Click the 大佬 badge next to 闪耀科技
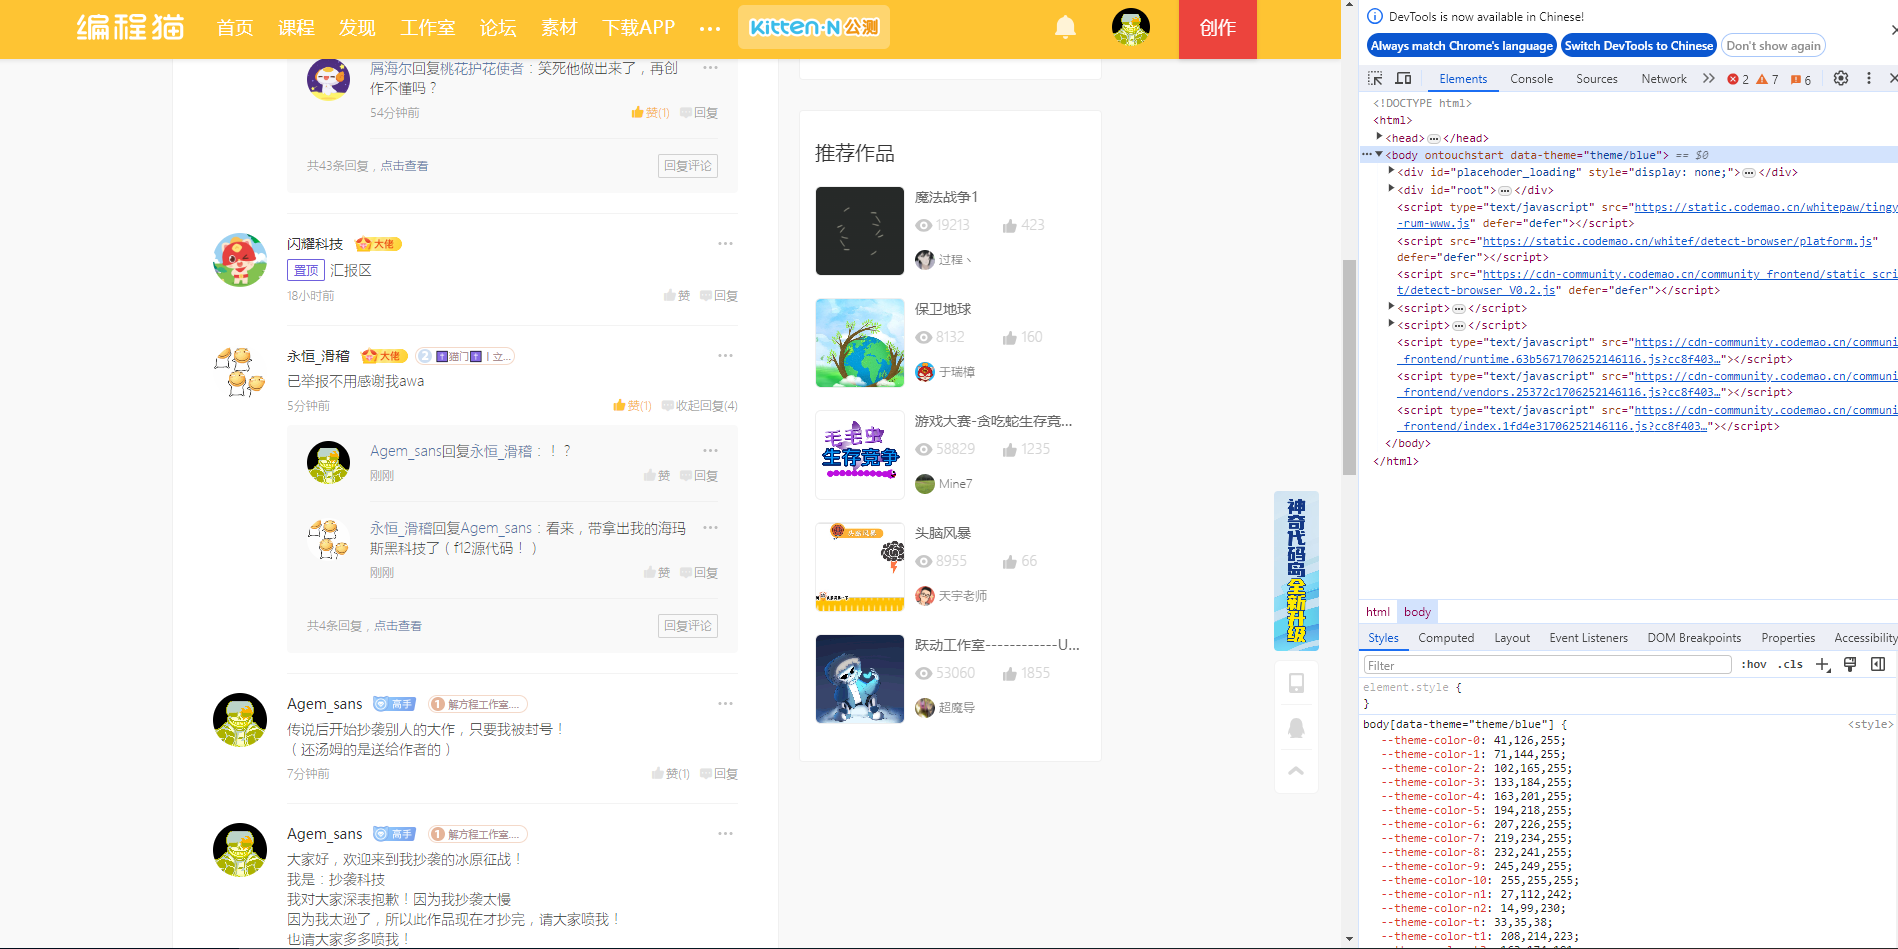 [x=379, y=244]
